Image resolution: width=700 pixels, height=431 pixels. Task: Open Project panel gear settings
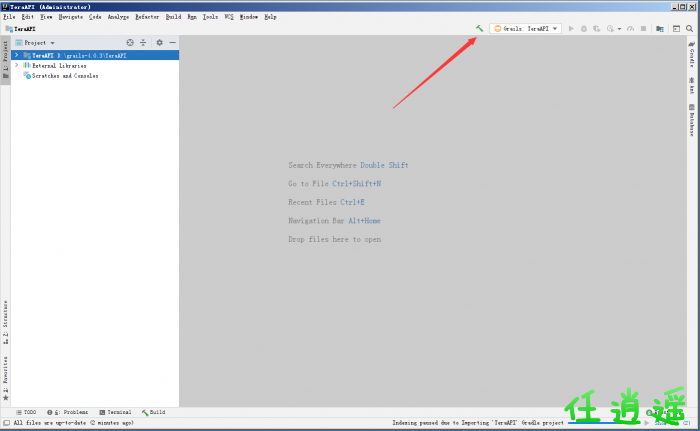pyautogui.click(x=159, y=42)
